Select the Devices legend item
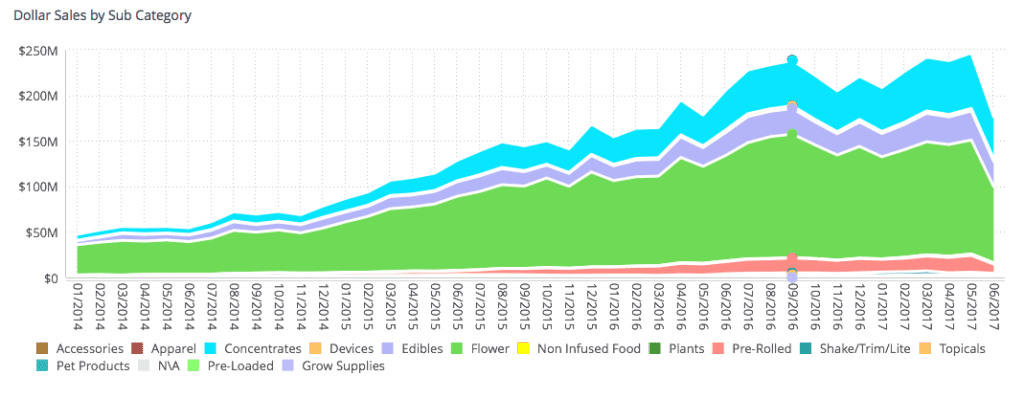The height and width of the screenshot is (398, 1024). 341,349
